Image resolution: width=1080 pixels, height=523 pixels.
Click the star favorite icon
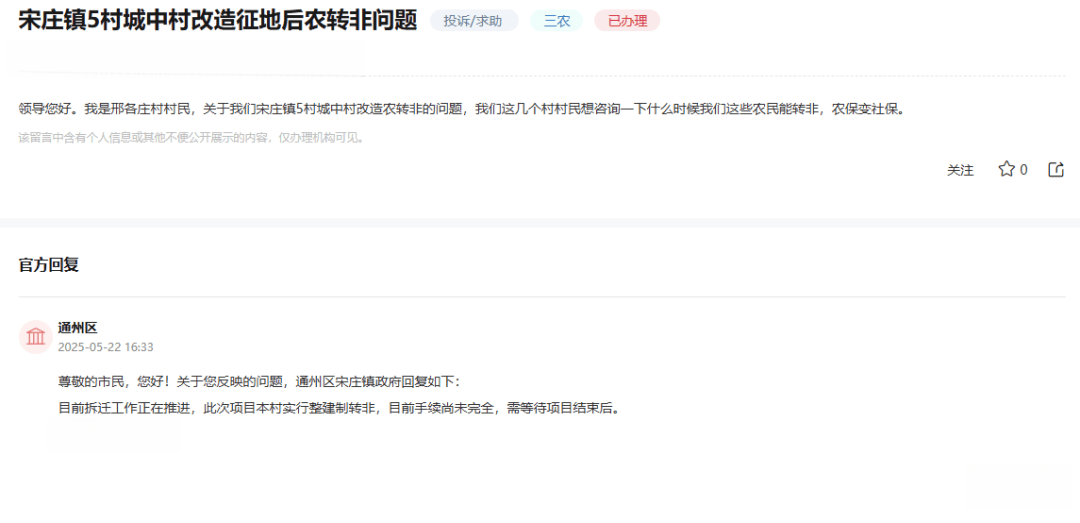coord(1006,169)
